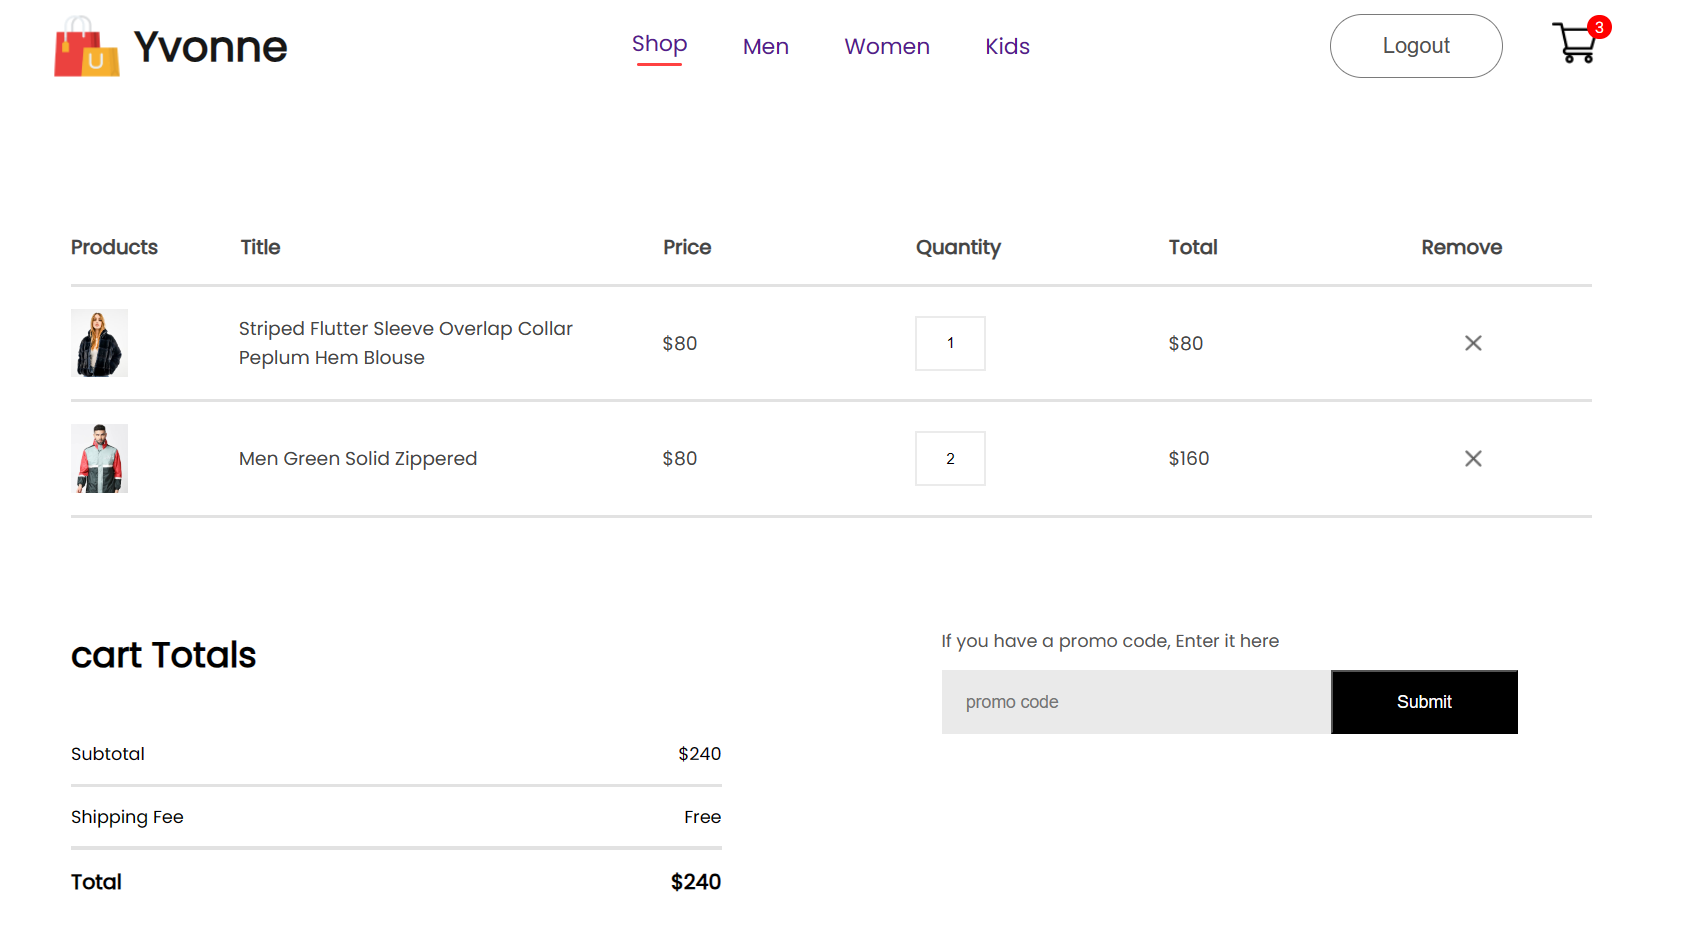Click the Products column header

pyautogui.click(x=114, y=247)
